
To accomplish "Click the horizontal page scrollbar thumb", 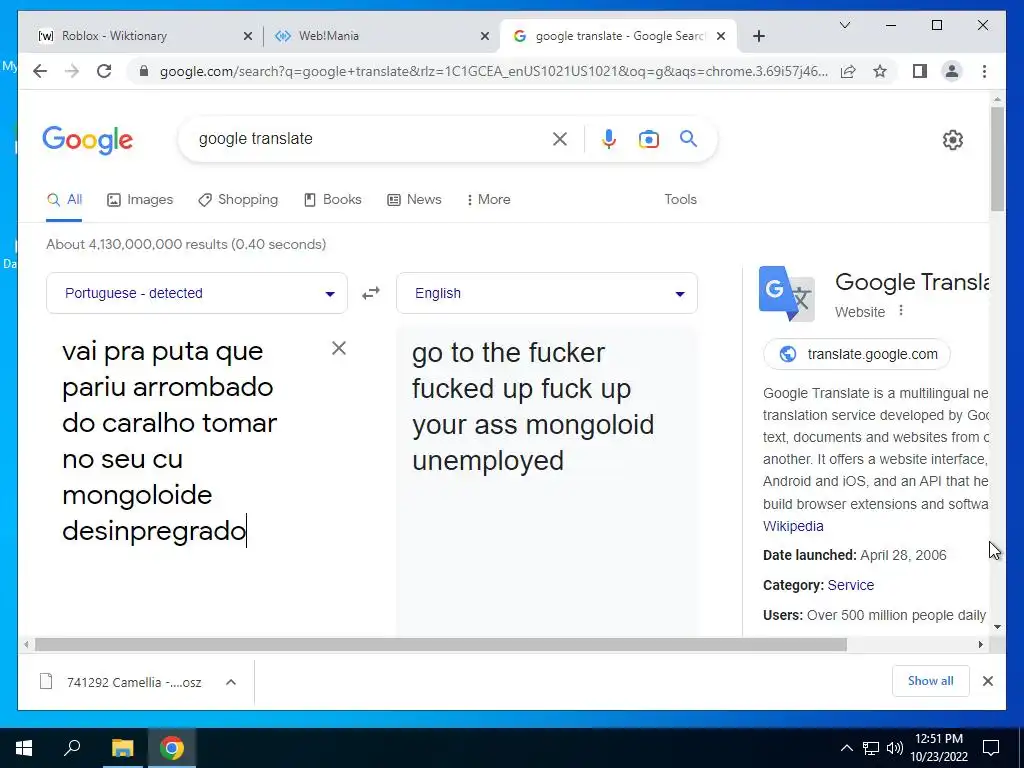I will click(441, 645).
